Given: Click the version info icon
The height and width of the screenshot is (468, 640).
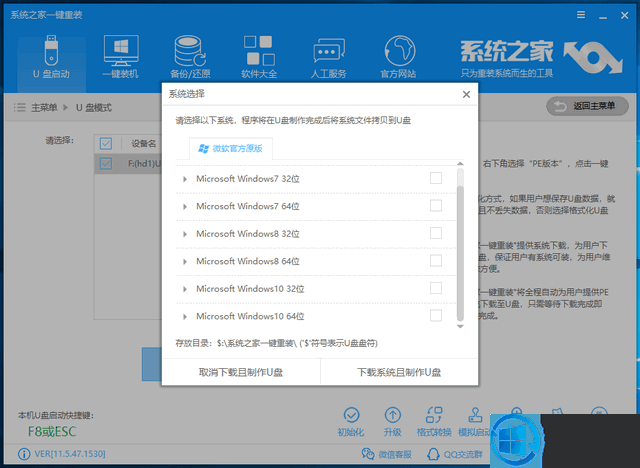Looking at the screenshot, I should 24,454.
